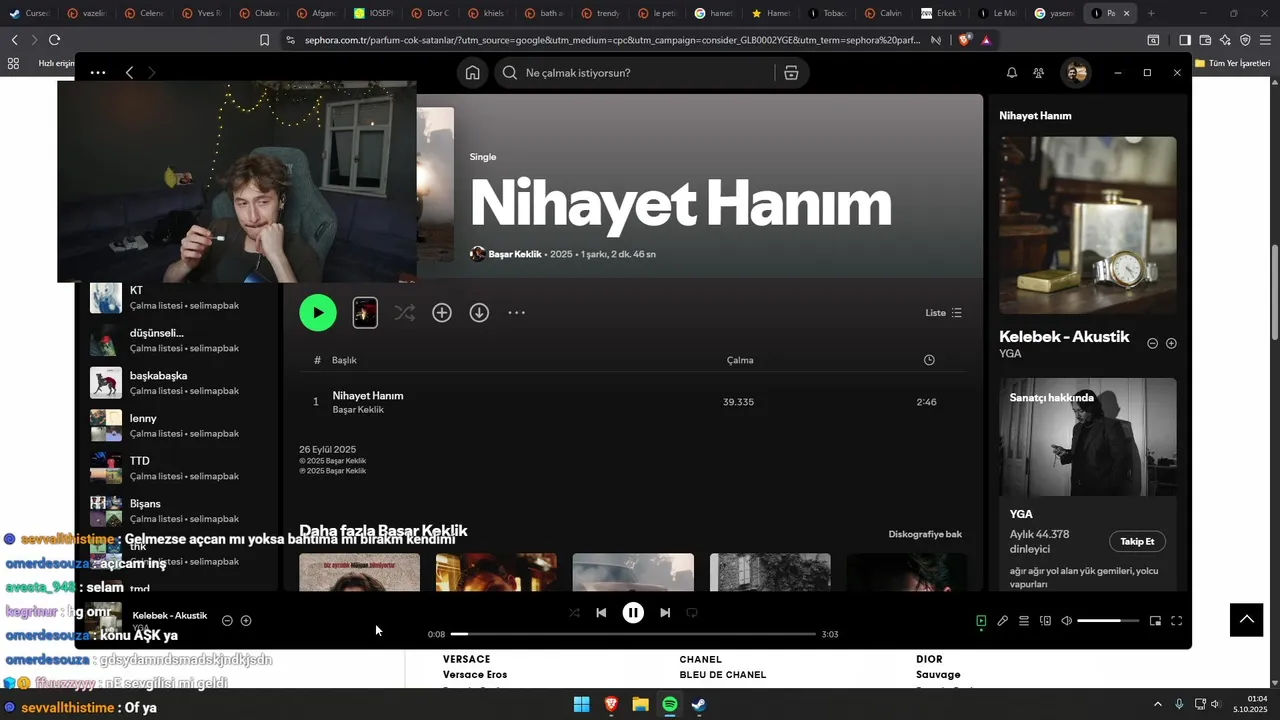
Task: Open the başkabaşka playlist
Action: tap(177, 383)
